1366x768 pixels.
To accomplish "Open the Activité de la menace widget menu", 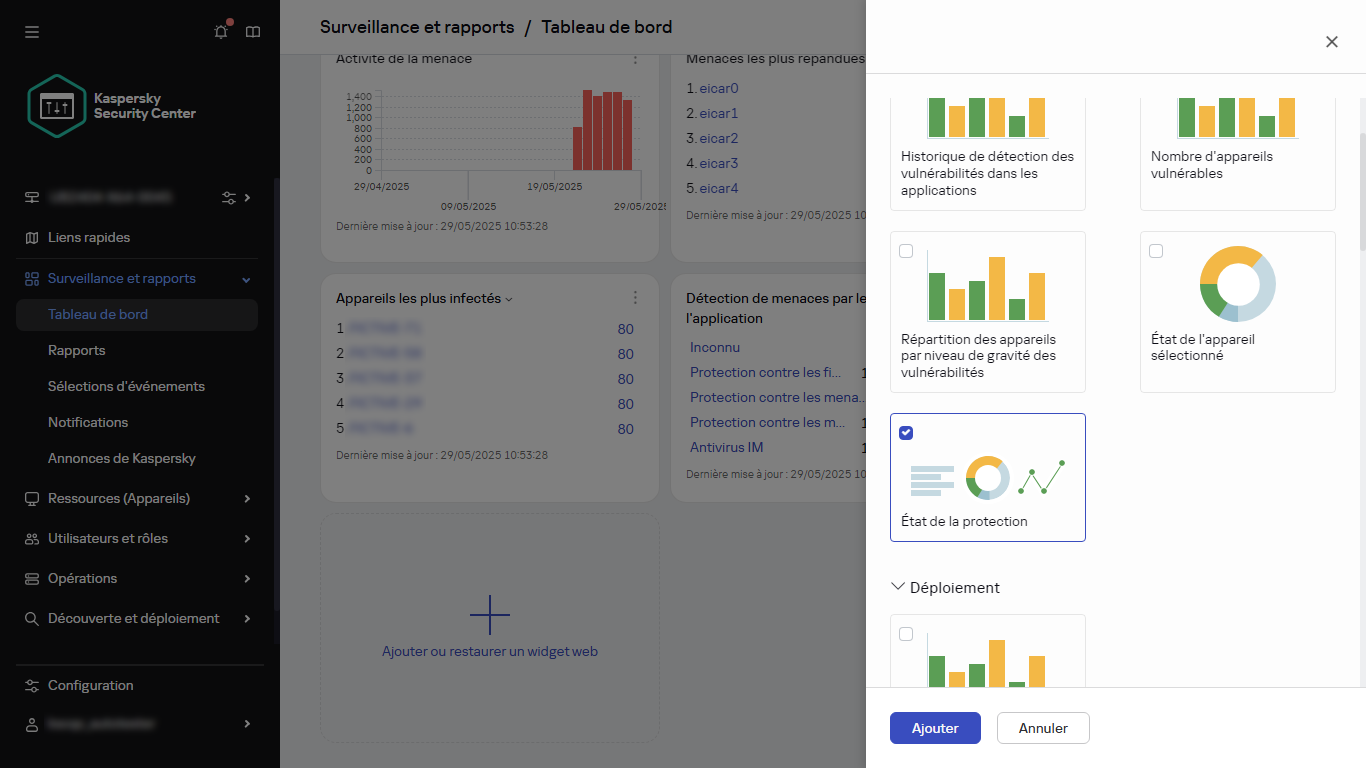I will point(635,59).
